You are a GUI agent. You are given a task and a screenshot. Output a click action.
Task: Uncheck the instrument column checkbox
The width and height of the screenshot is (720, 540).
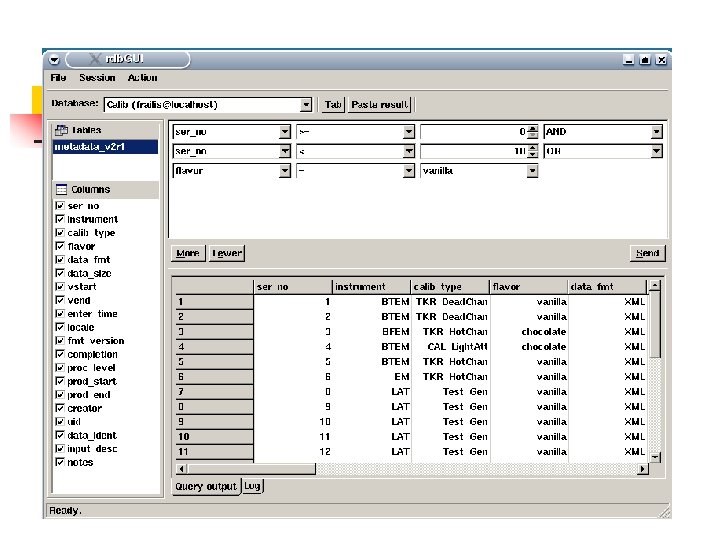pyautogui.click(x=60, y=219)
